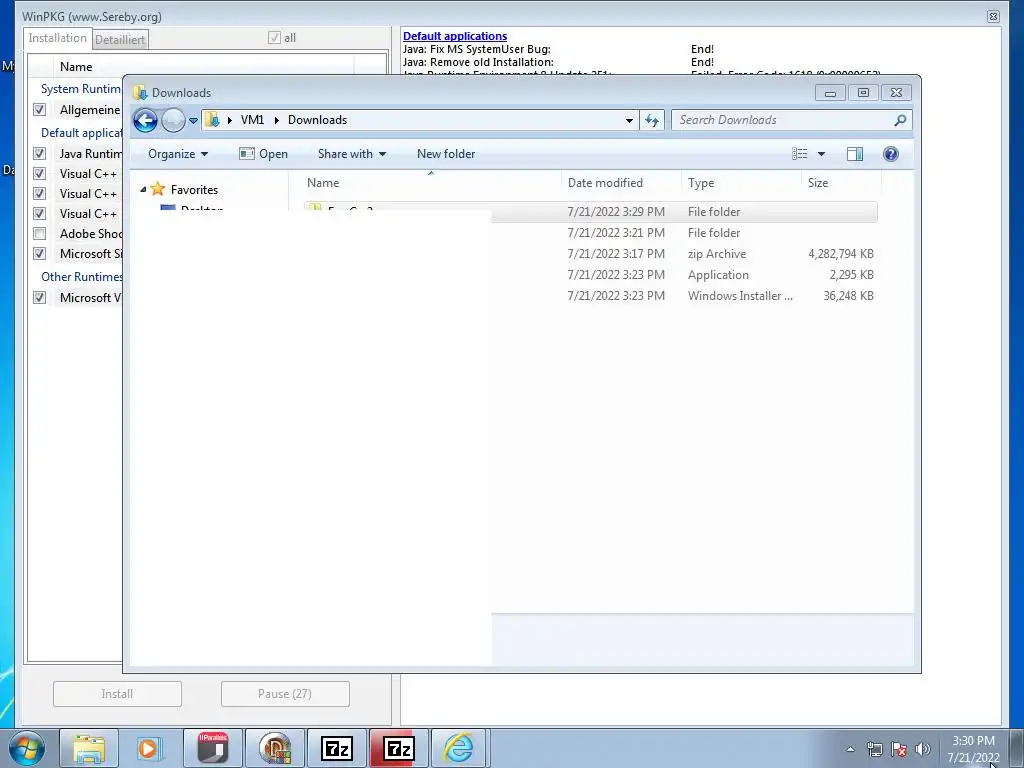
Task: Refresh the Downloads folder view
Action: coord(652,120)
